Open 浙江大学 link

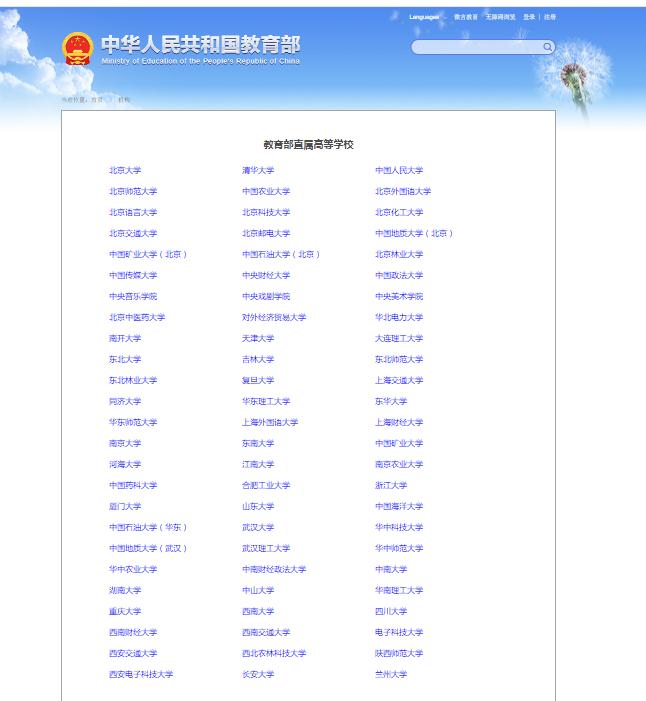[x=391, y=486]
